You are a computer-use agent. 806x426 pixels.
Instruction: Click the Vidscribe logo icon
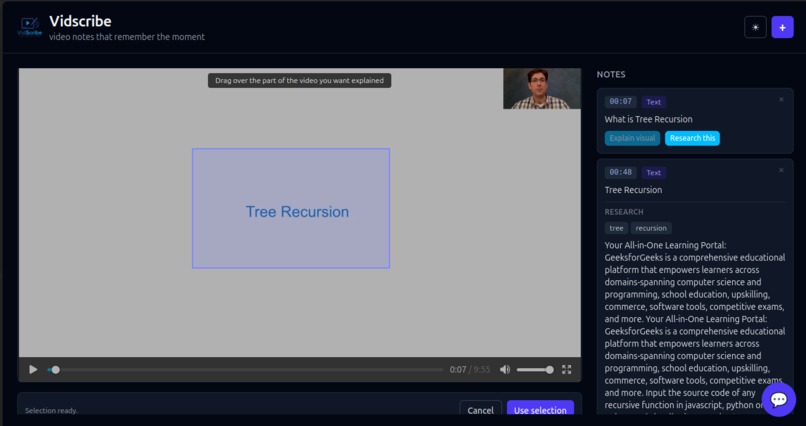point(30,27)
